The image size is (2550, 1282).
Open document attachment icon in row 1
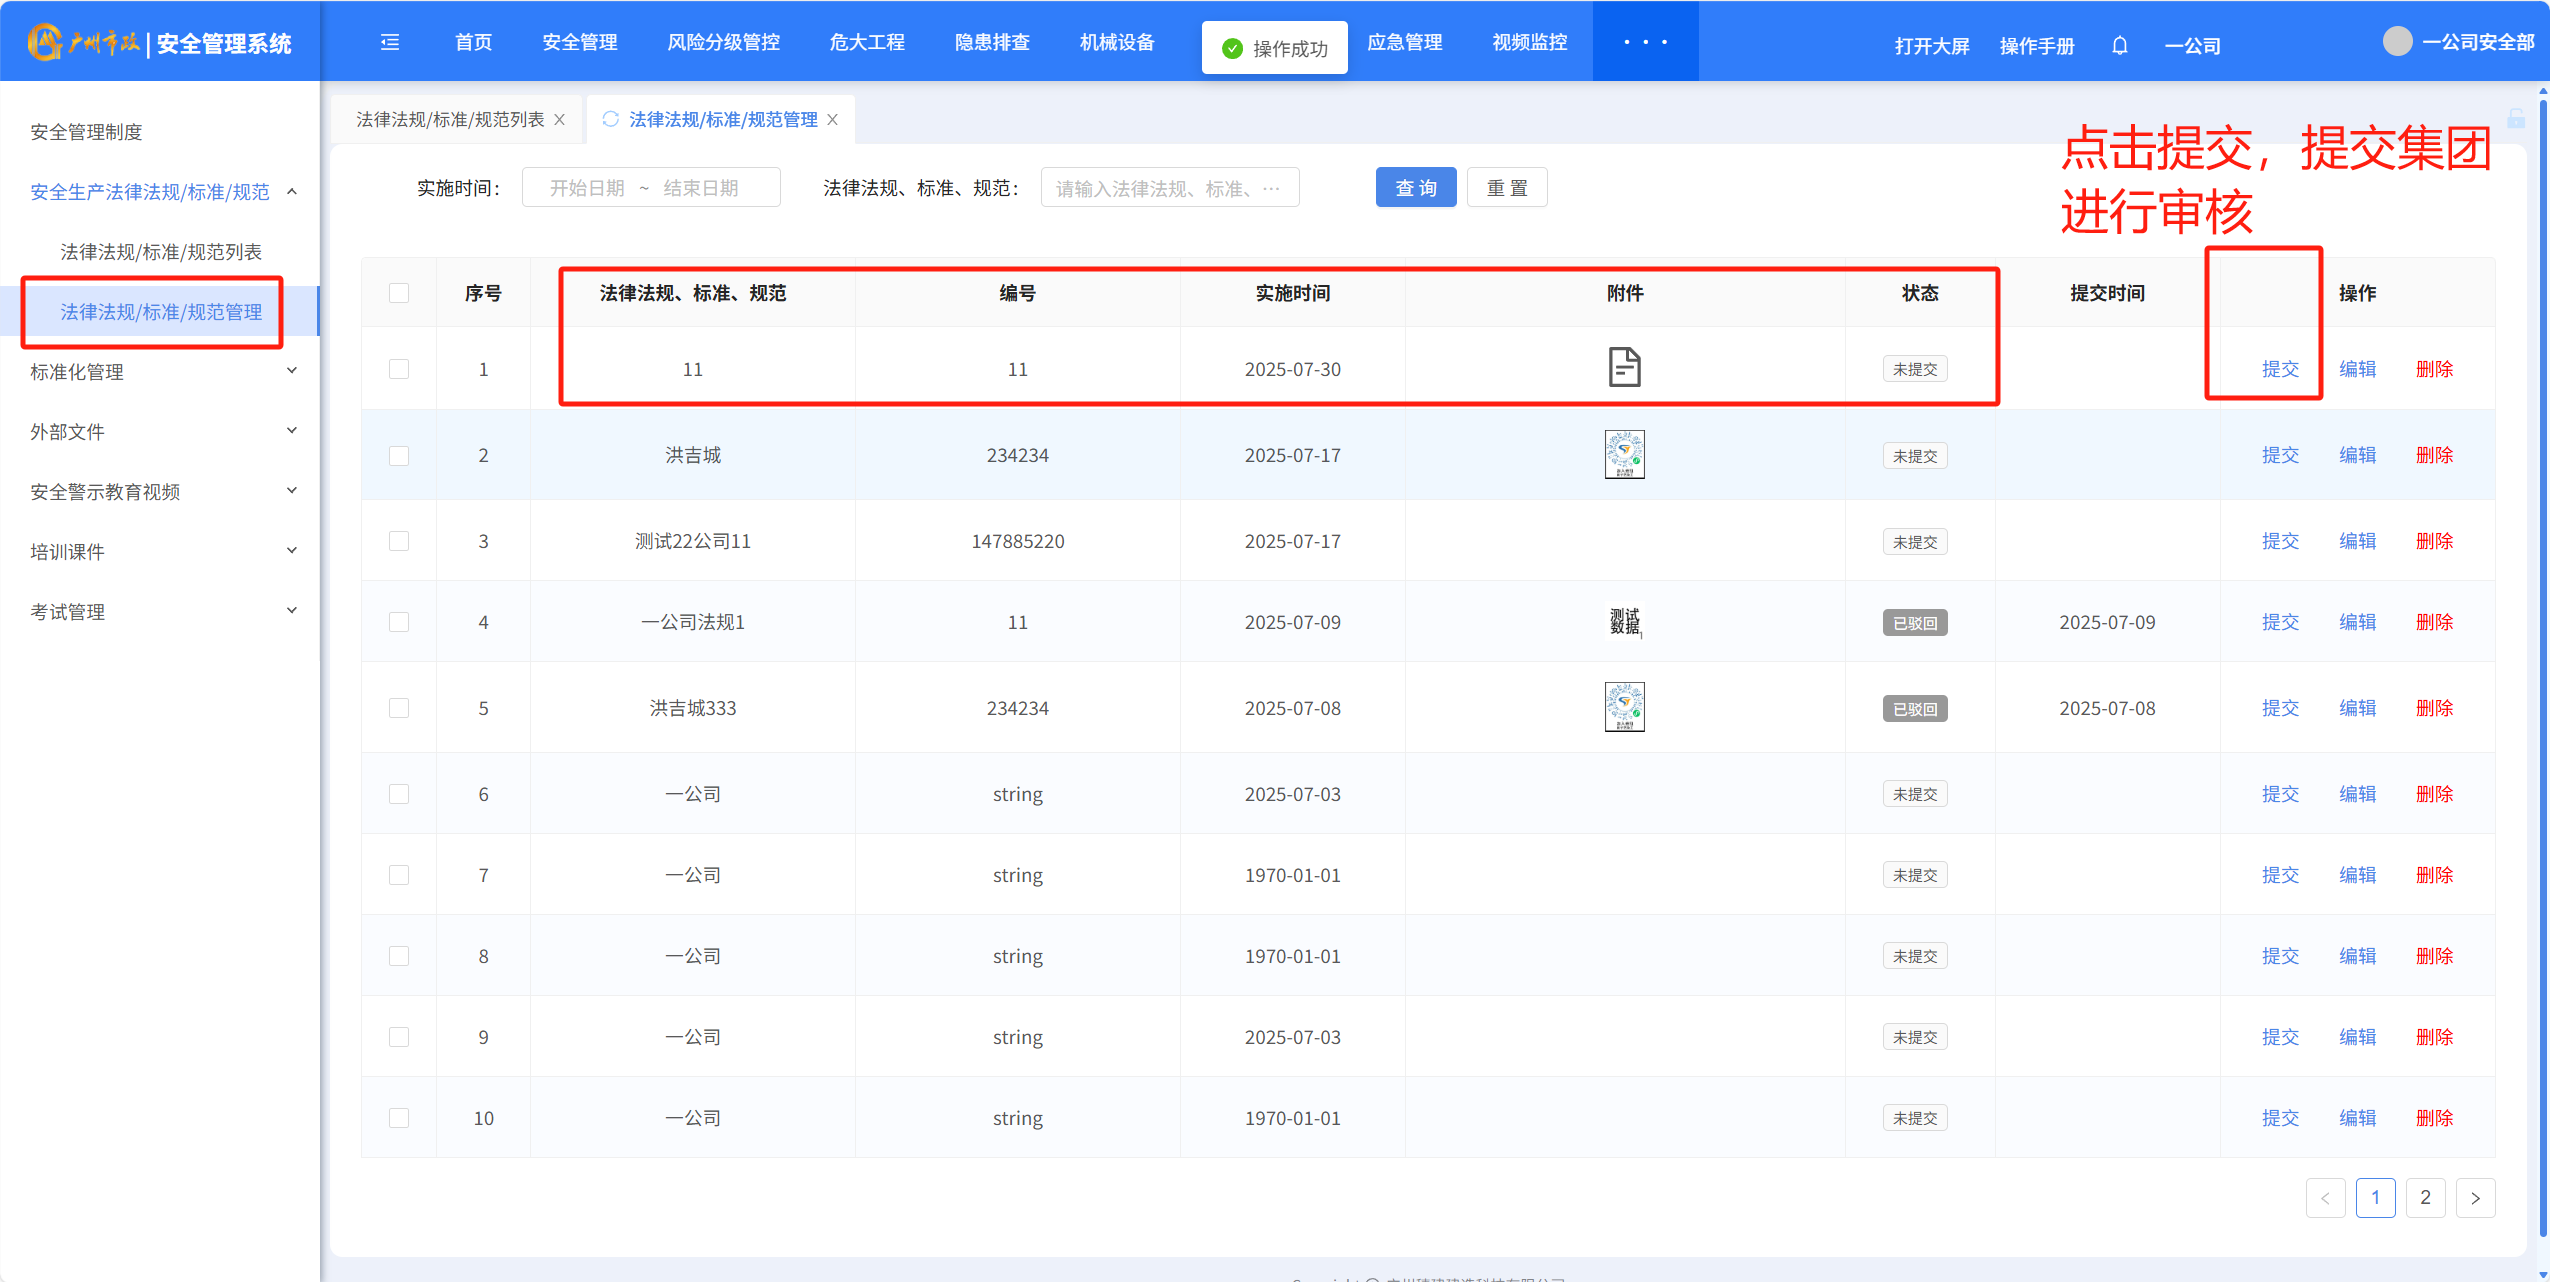[x=1624, y=367]
